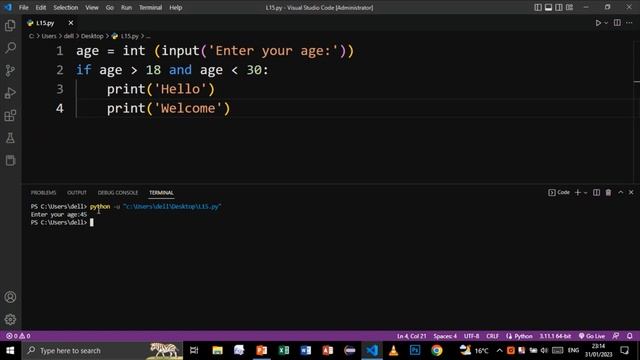This screenshot has width=640, height=360.
Task: Open the new terminal launch profile dropdown
Action: click(x=586, y=192)
